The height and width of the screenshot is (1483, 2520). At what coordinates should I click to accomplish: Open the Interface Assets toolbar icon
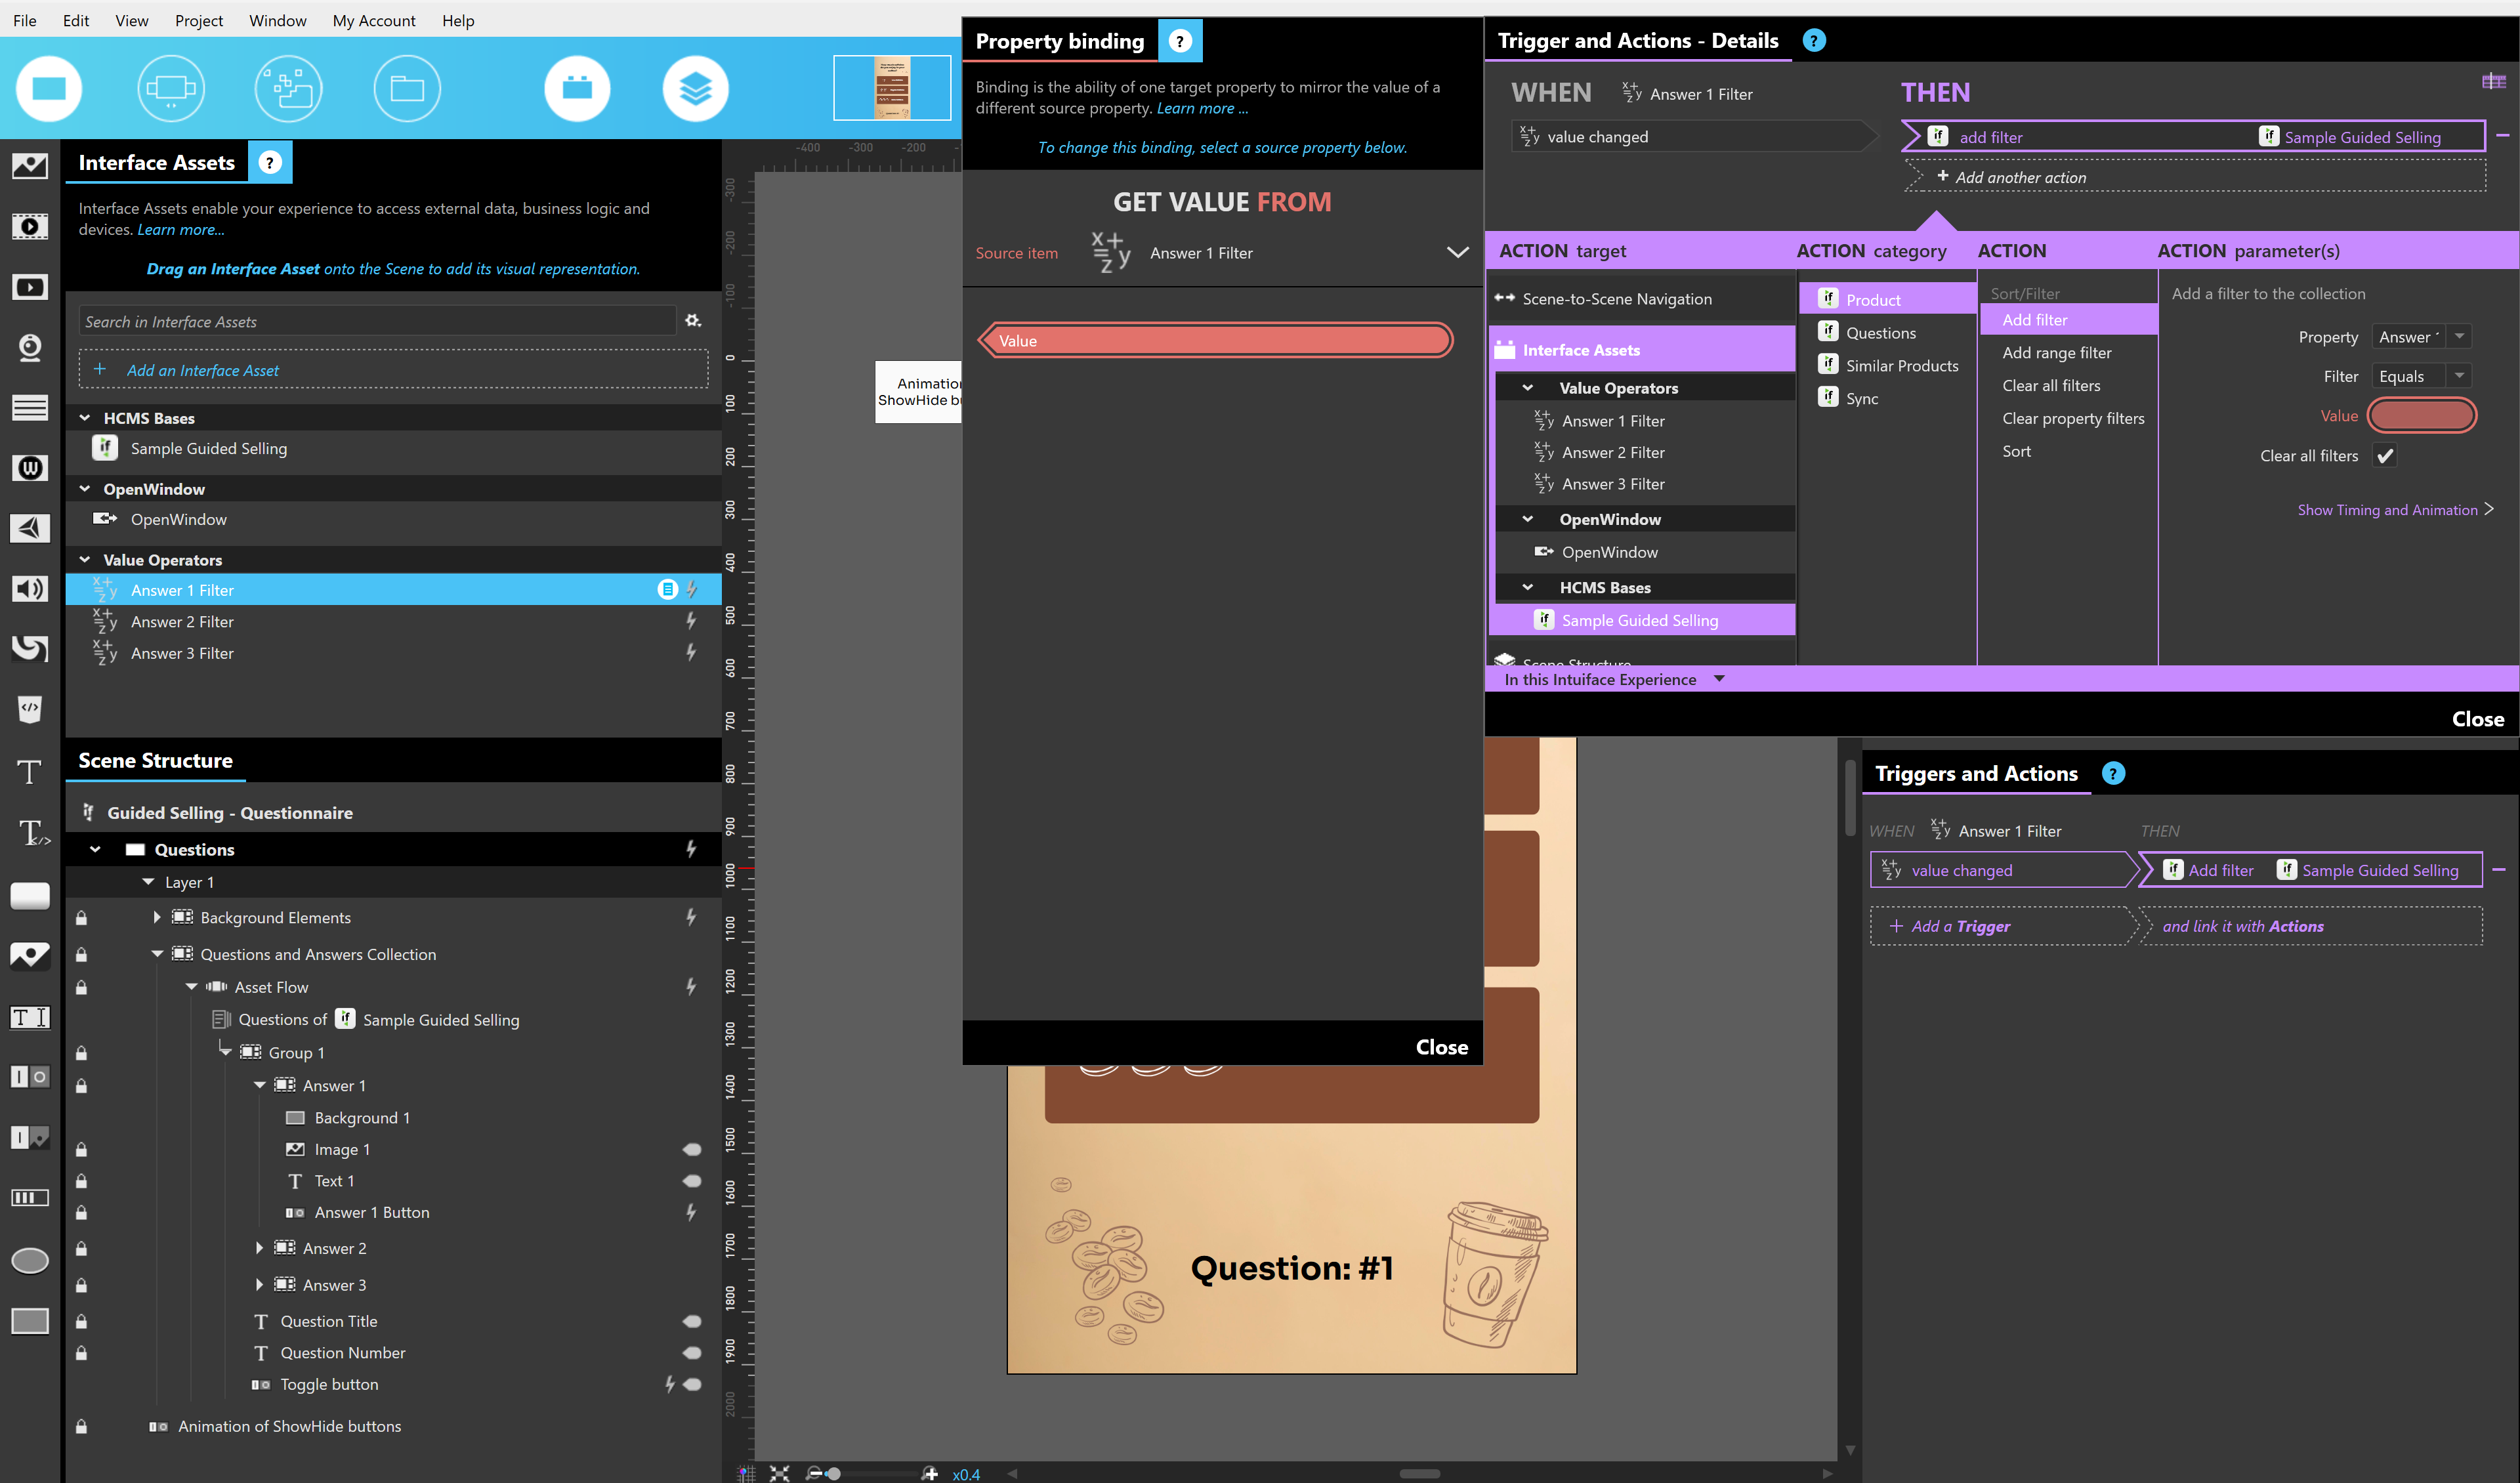(x=577, y=88)
